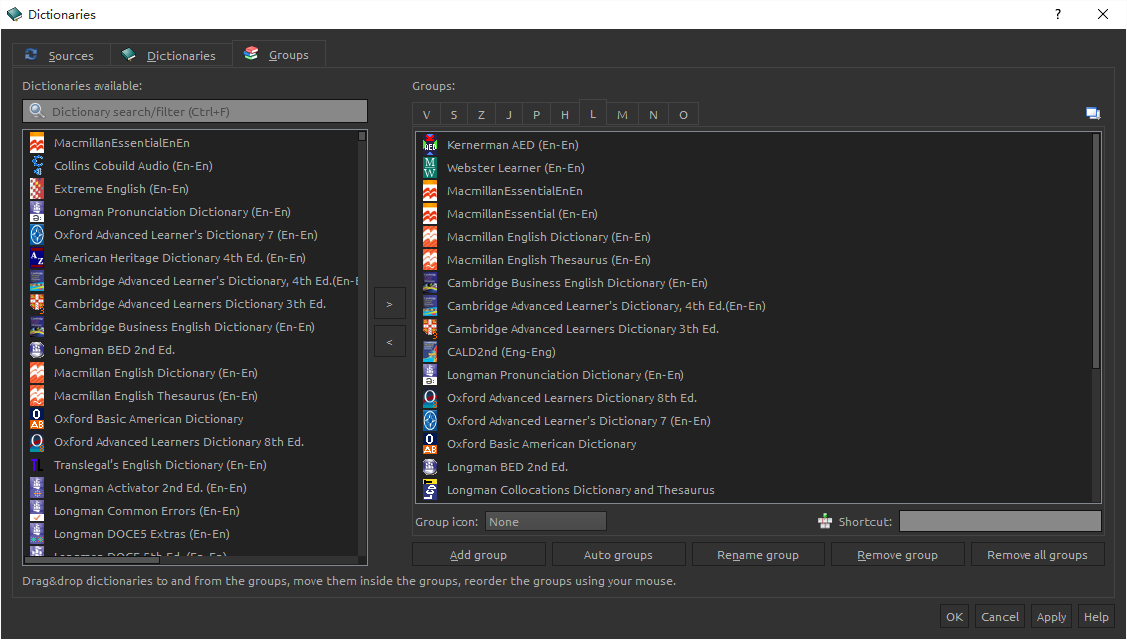The height and width of the screenshot is (640, 1127).
Task: Click Remove all groups button
Action: [1037, 554]
